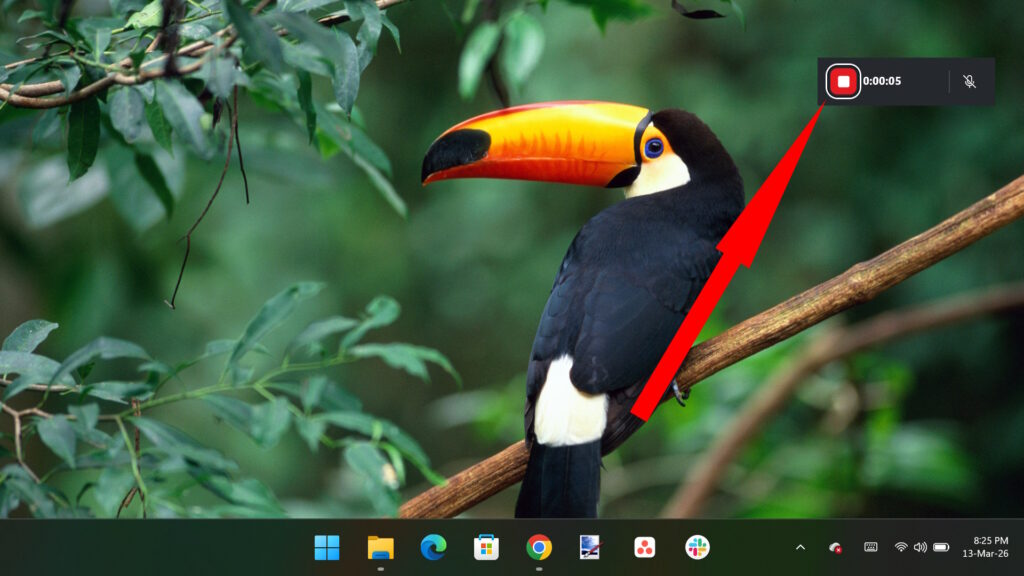This screenshot has width=1024, height=576.
Task: Open the Start menu
Action: coord(325,549)
